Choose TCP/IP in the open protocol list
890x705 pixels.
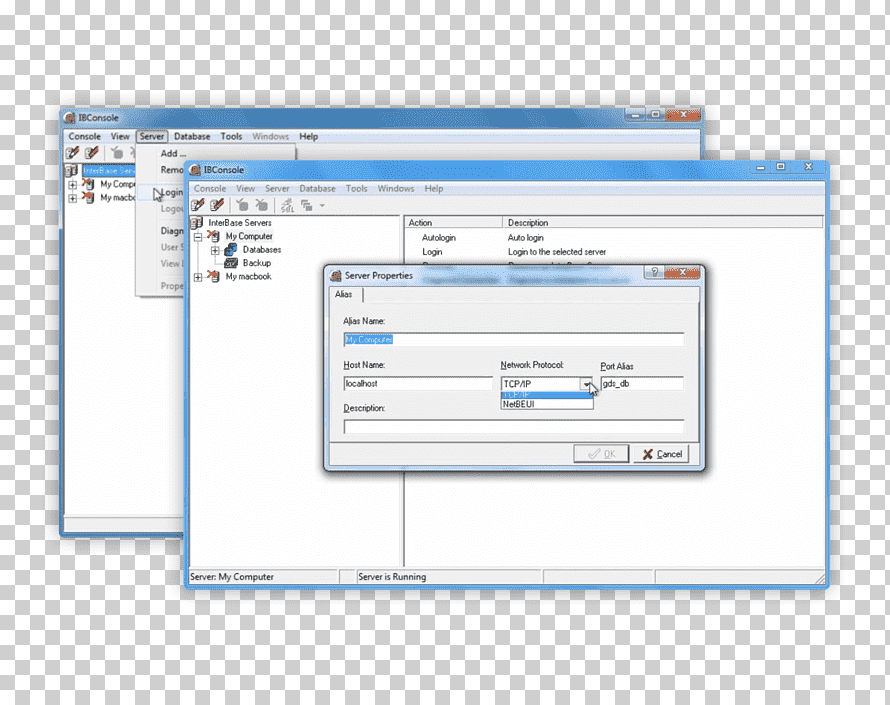click(547, 395)
